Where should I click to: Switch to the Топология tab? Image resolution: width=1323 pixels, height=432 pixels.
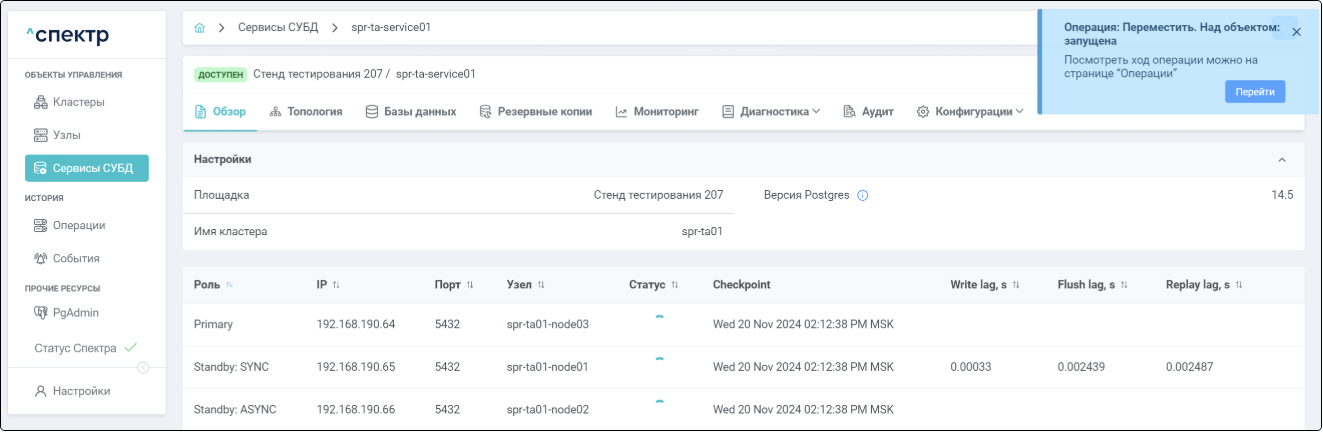click(306, 112)
